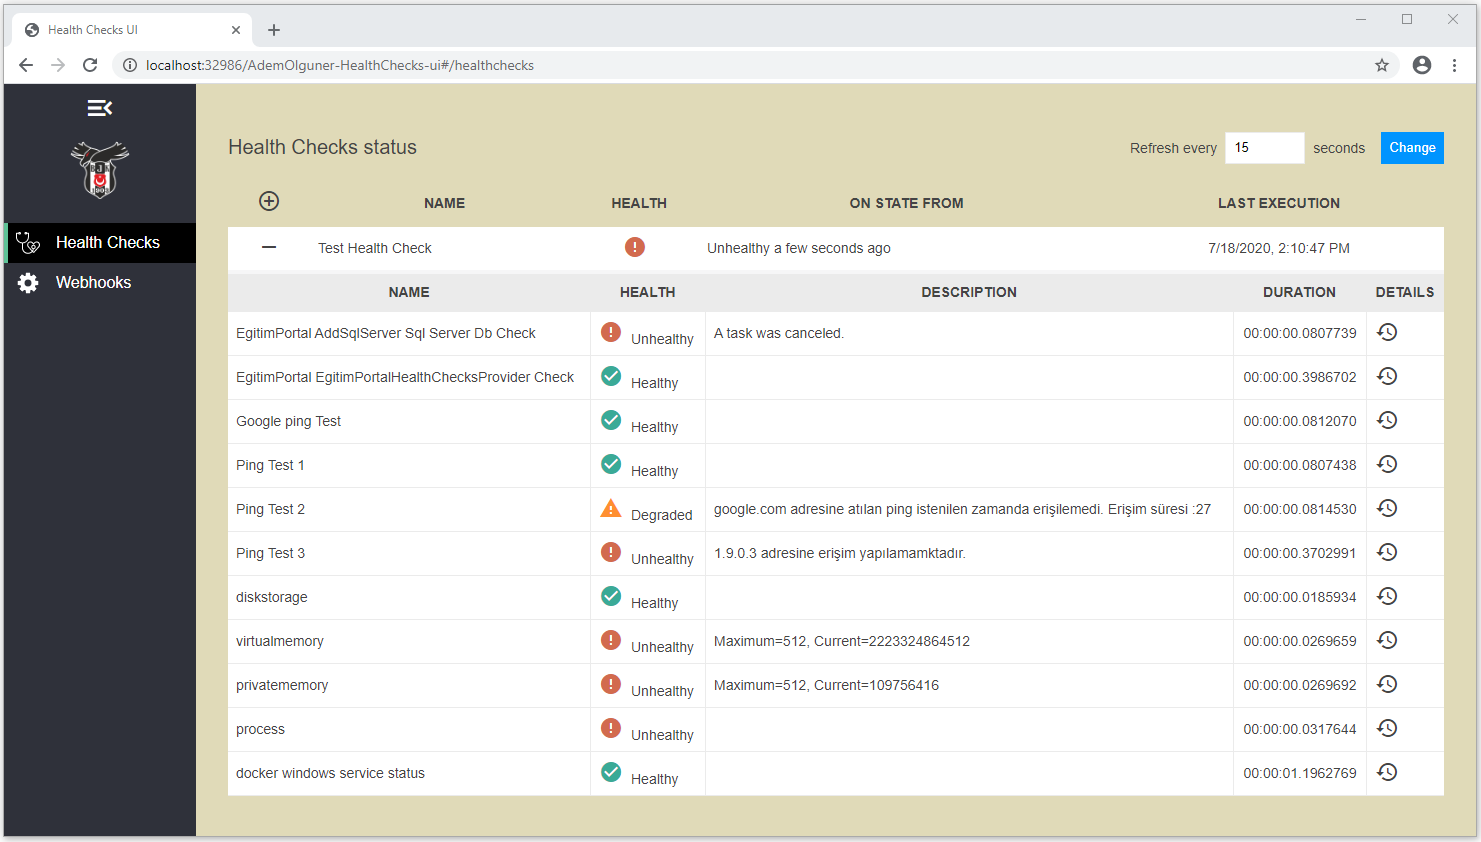
Task: Expand all checks using the plus icon
Action: pos(268,201)
